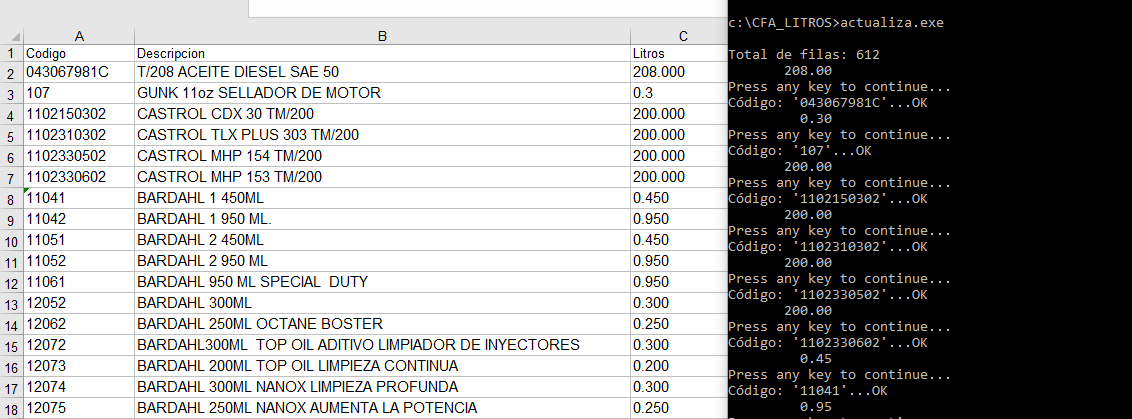
Task: Select cell with code 1102310302
Action: [x=79, y=135]
